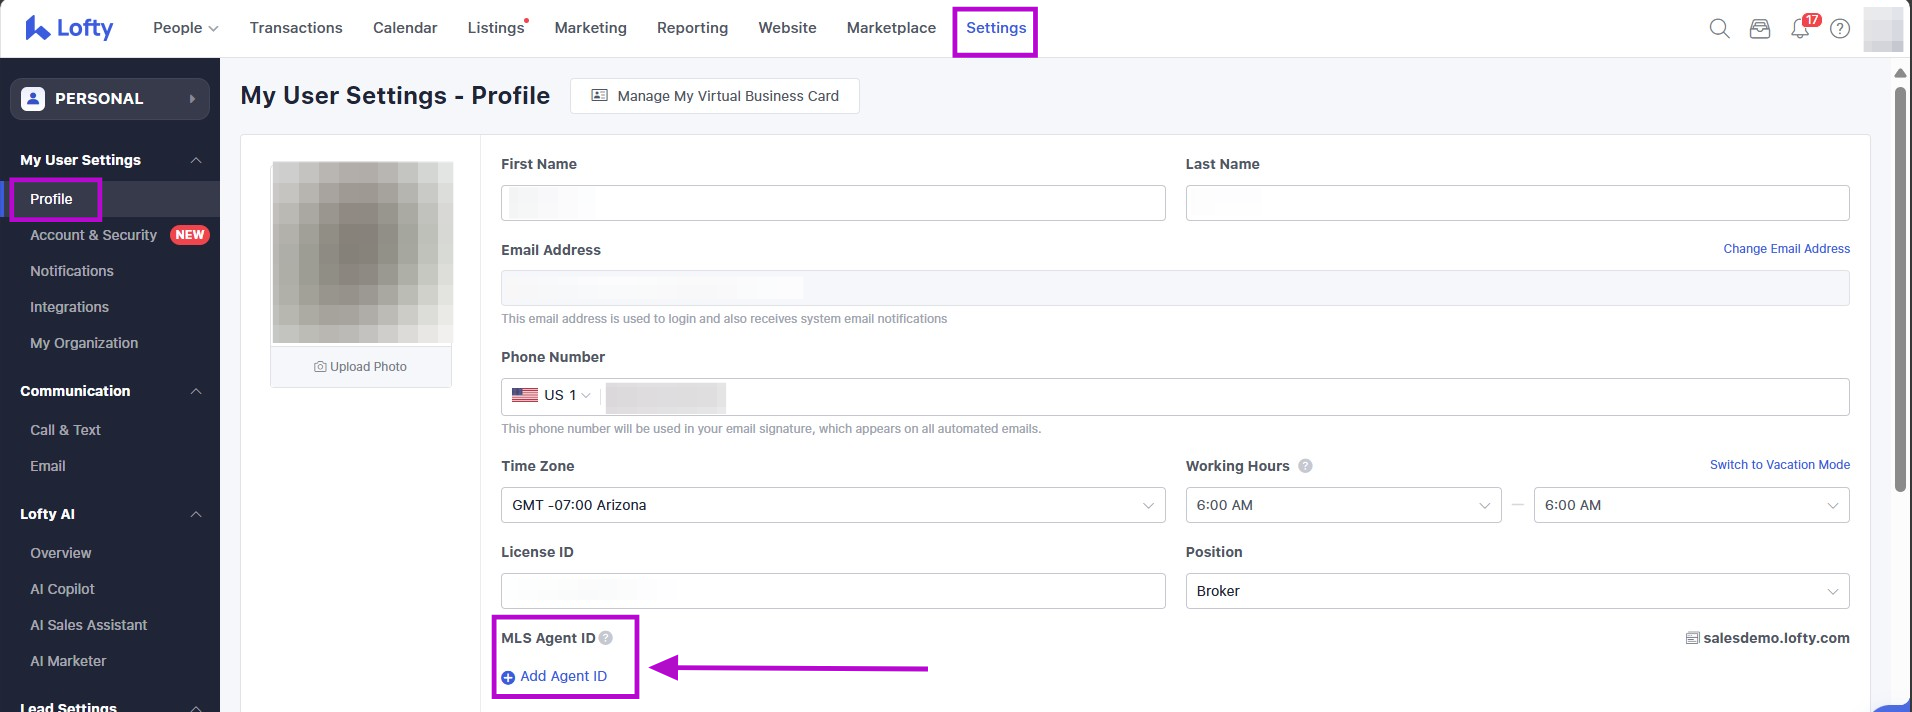Click the Change Email Address link
The image size is (1912, 712).
1786,249
